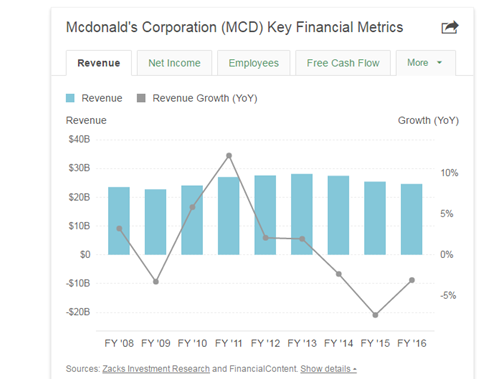Open the More dropdown tab

[x=425, y=63]
